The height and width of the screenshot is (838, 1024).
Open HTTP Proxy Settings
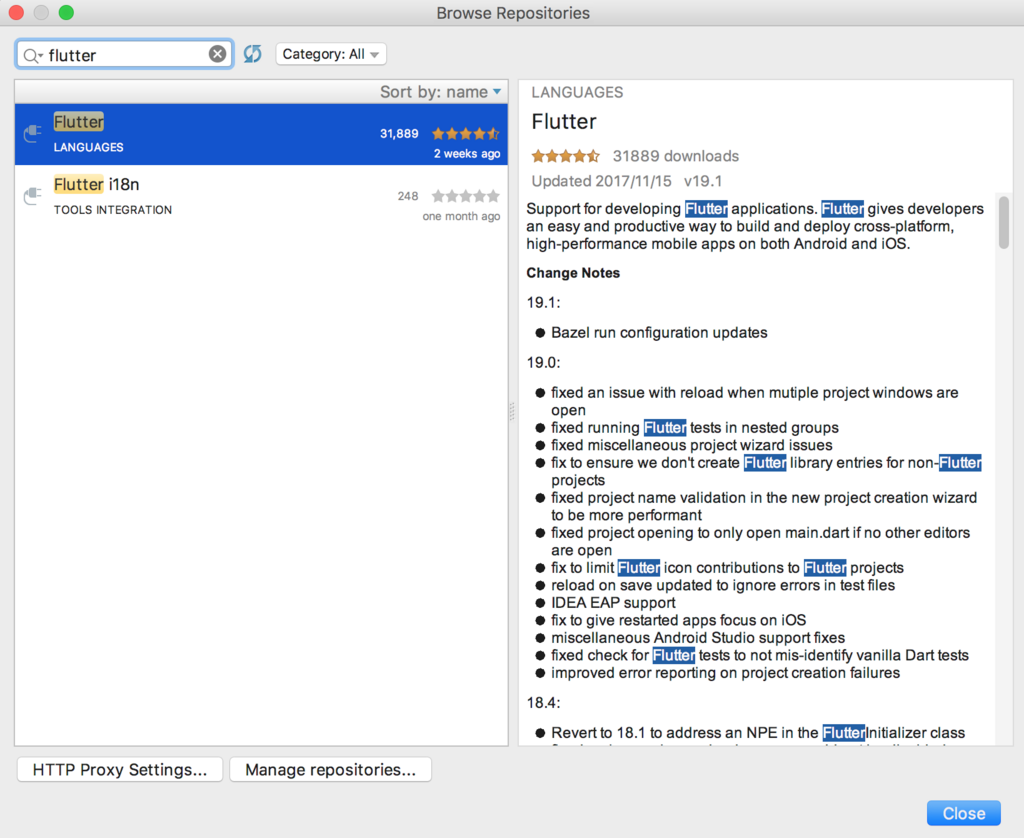pos(120,769)
